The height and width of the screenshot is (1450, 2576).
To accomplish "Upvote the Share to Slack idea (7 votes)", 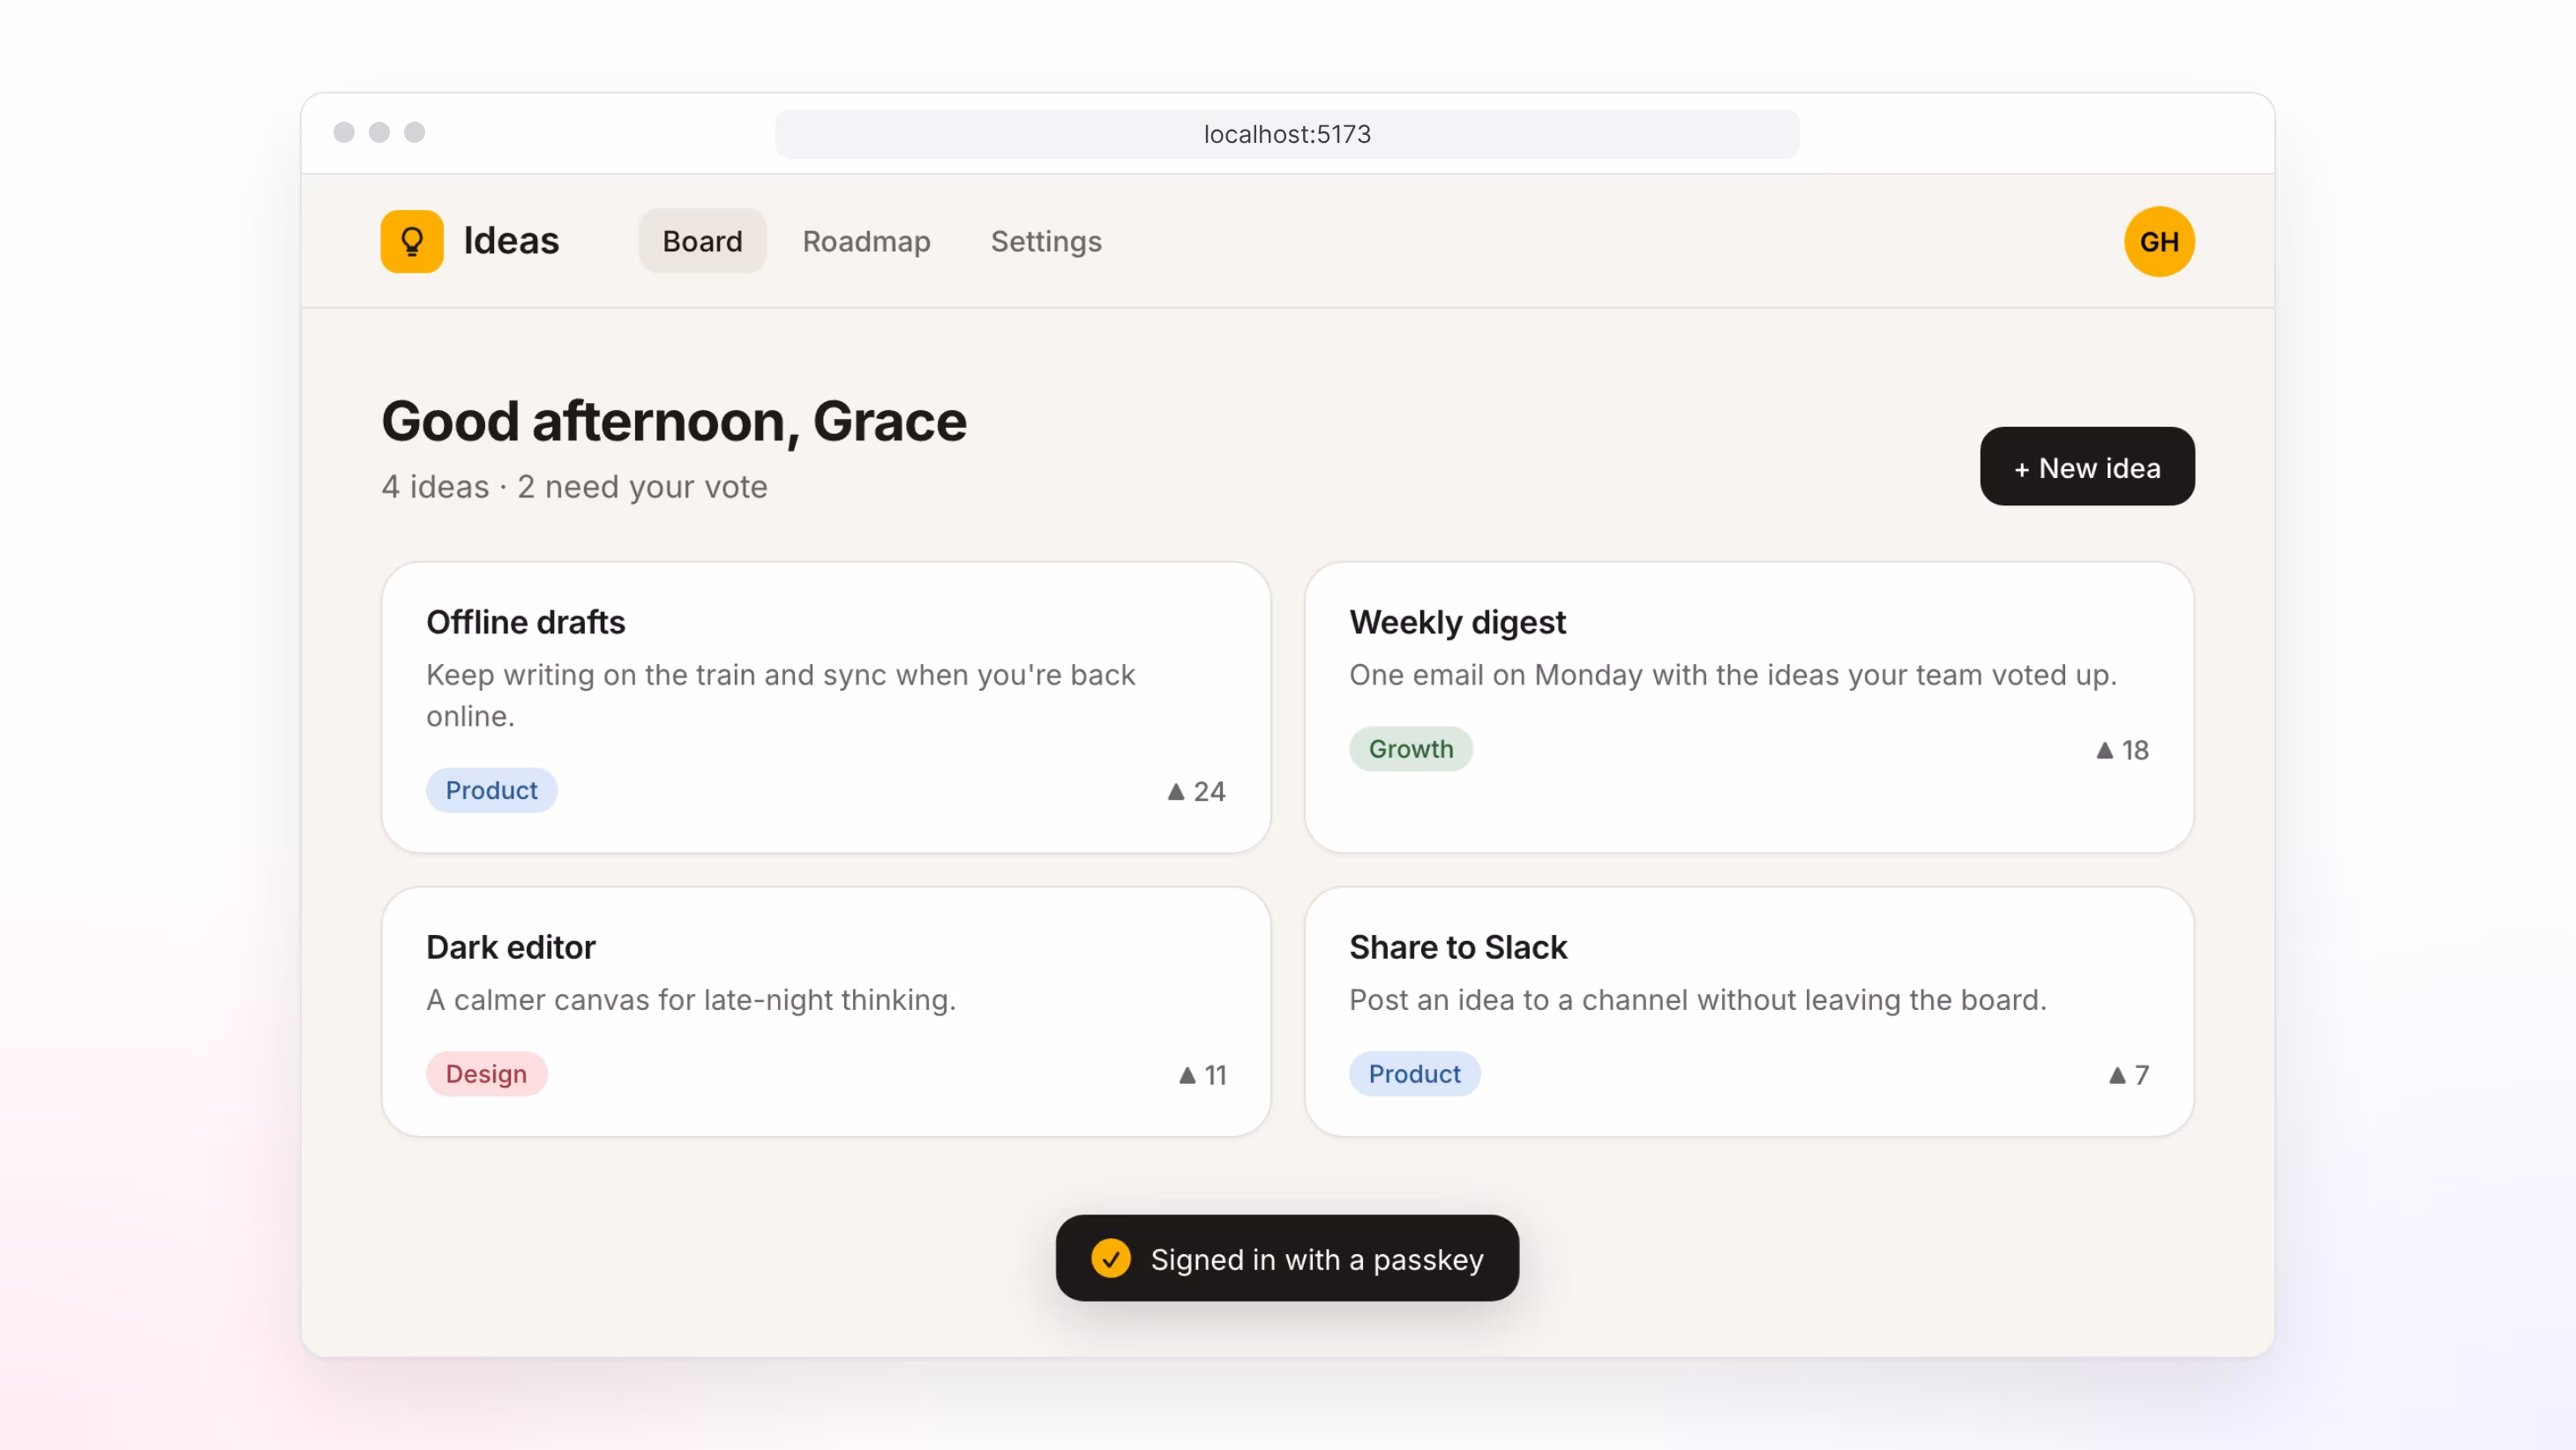I will (2128, 1075).
